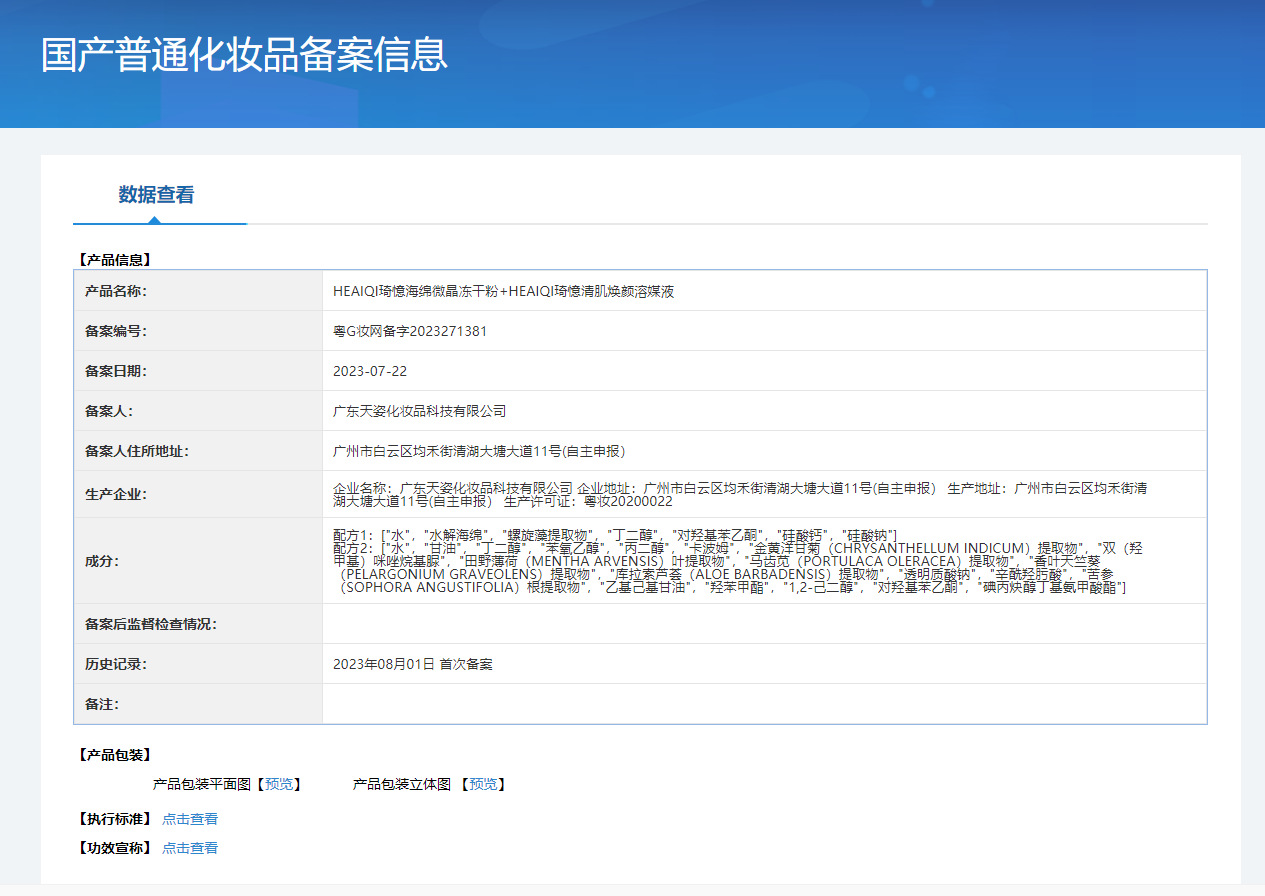The width and height of the screenshot is (1265, 896).
Task: Click the filing date 2023-07-22
Action: click(370, 371)
